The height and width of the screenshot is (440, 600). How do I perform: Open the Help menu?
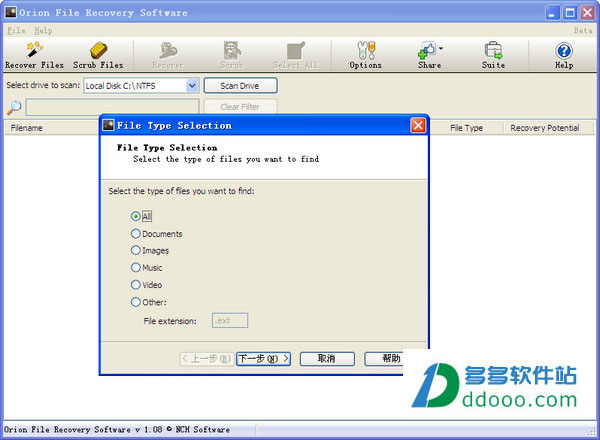pyautogui.click(x=43, y=31)
